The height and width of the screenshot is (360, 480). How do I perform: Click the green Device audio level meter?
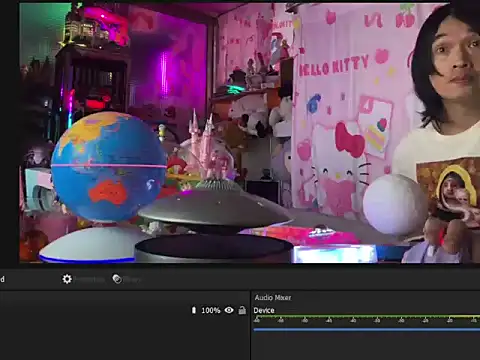coord(367,317)
